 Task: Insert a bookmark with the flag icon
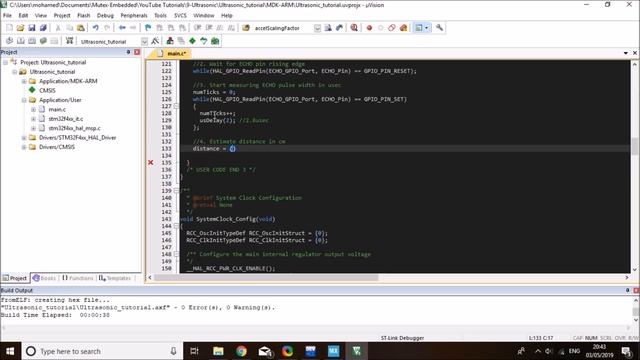(x=148, y=28)
